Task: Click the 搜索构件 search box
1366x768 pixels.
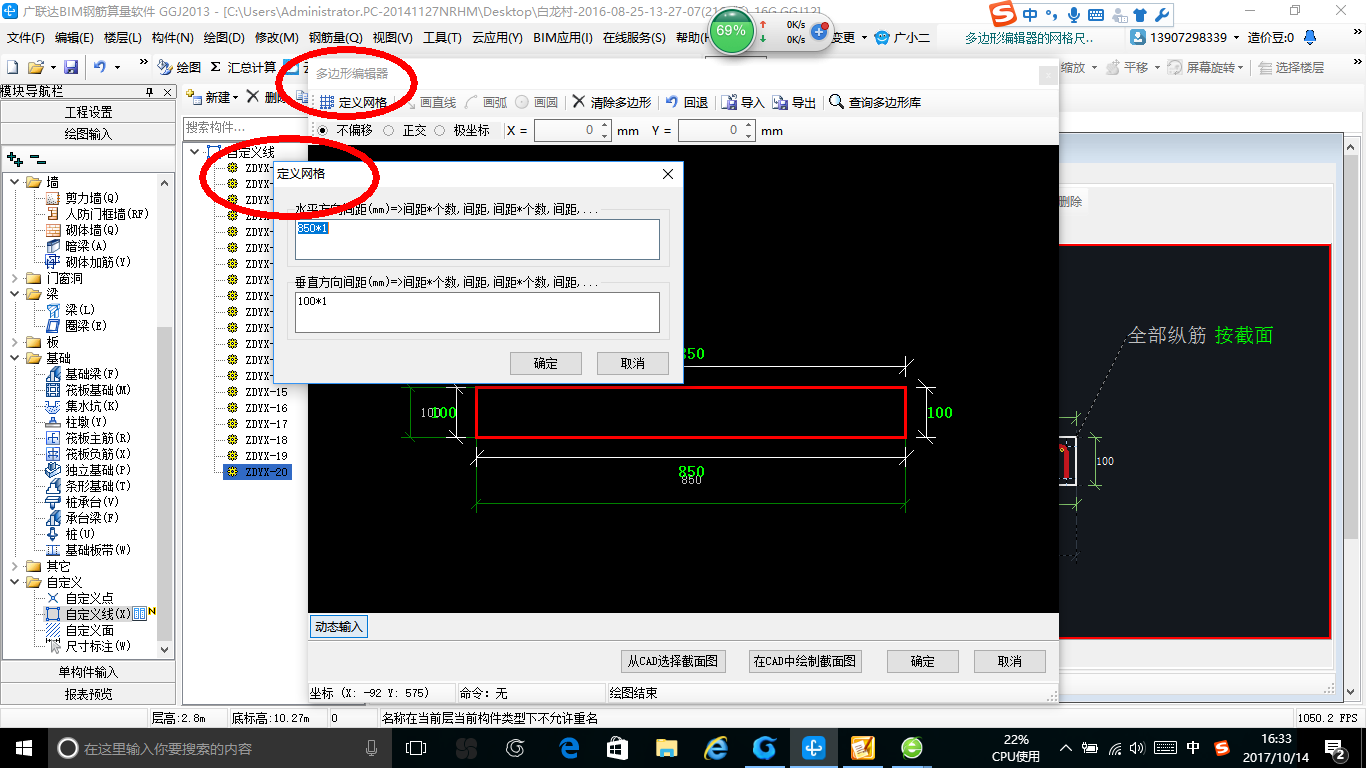Action: 243,127
